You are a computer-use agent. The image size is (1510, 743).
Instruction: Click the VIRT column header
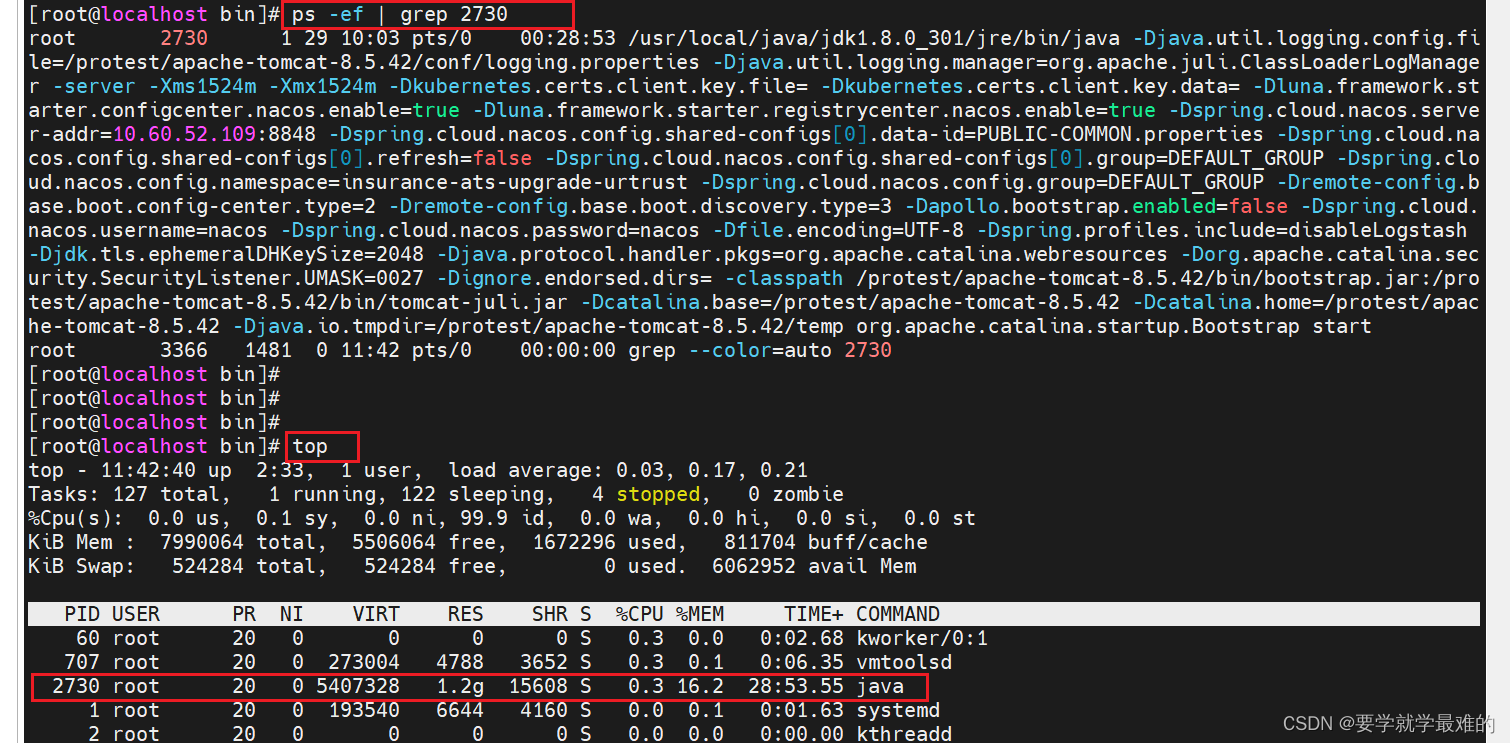(376, 614)
